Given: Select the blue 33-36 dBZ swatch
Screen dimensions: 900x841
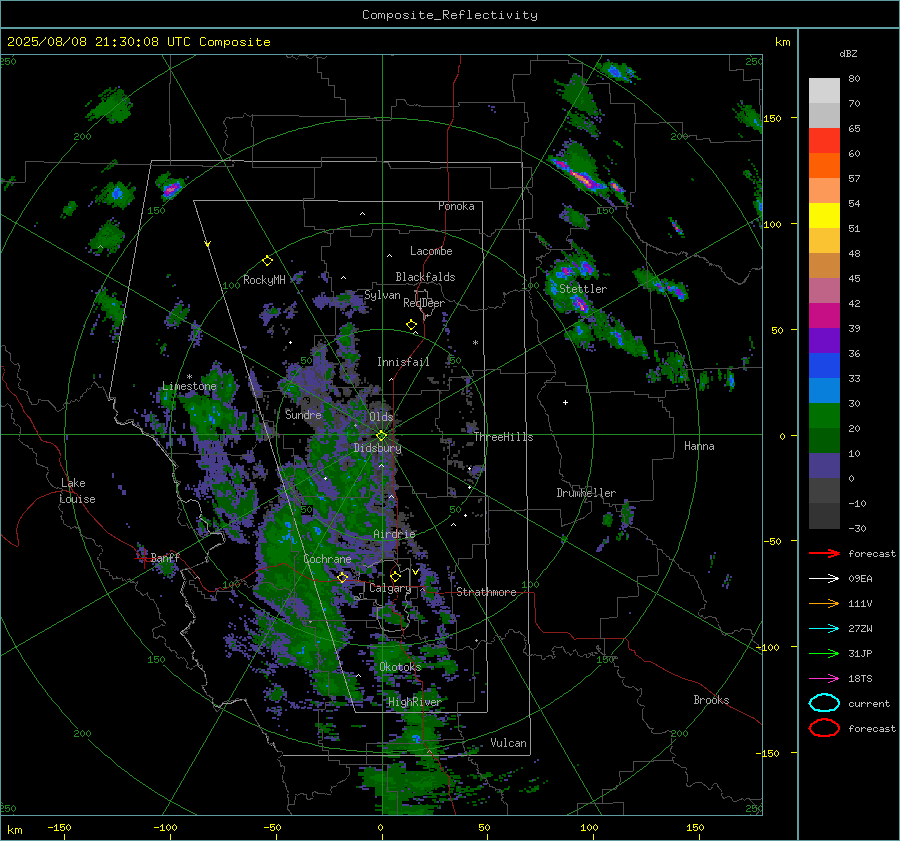Looking at the screenshot, I should pyautogui.click(x=824, y=366).
